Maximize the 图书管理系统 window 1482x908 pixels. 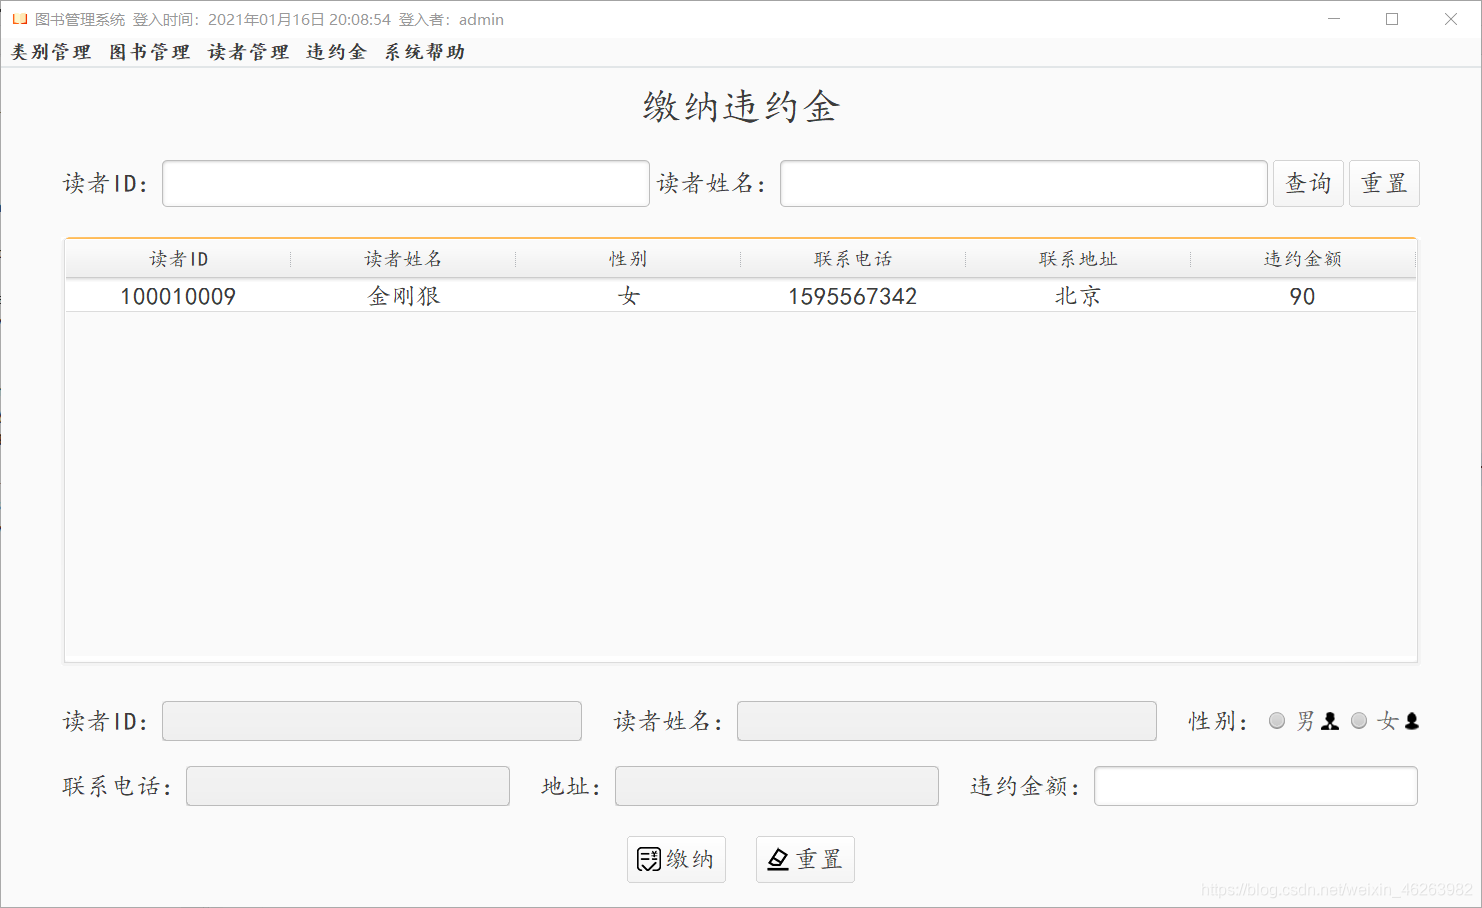pos(1392,19)
